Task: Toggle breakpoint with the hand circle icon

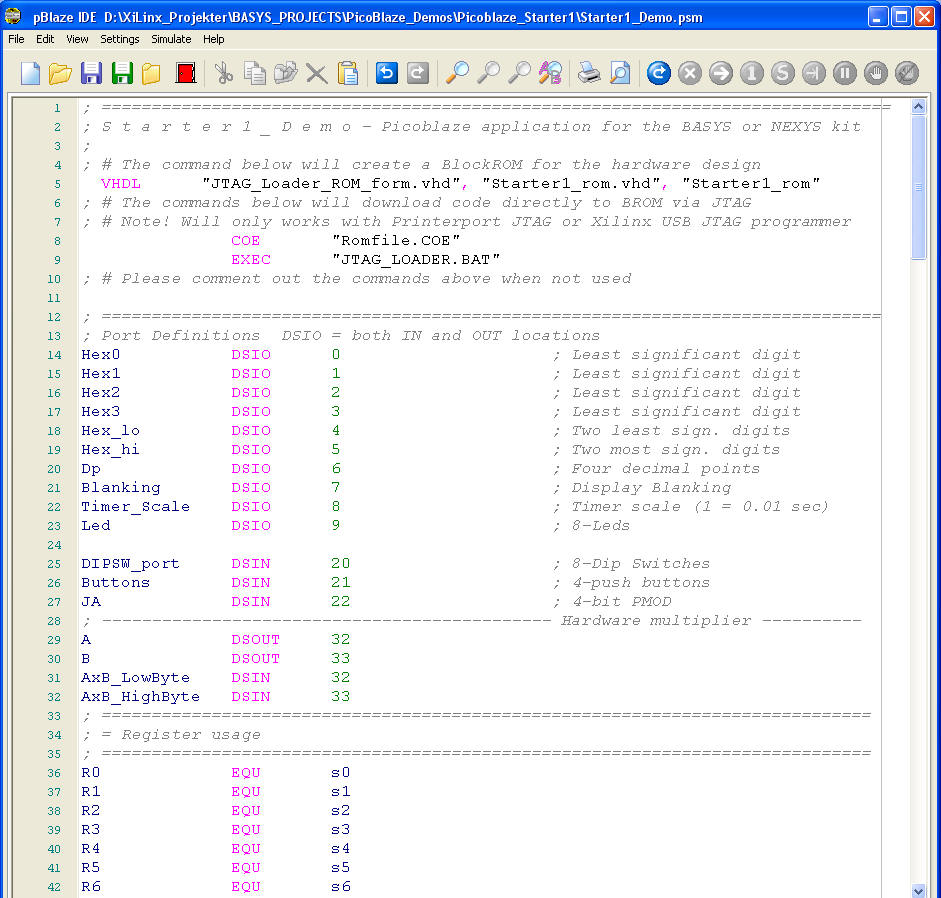Action: [876, 73]
